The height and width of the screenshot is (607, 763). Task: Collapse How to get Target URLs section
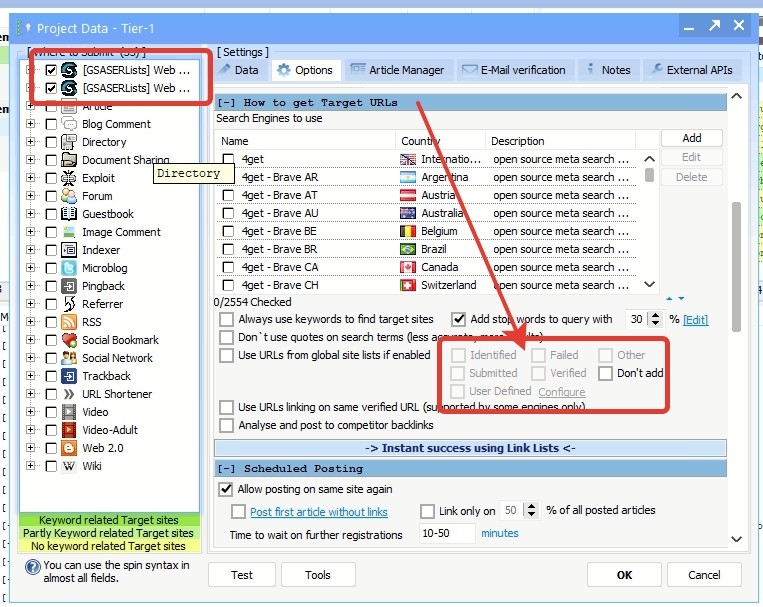point(226,103)
